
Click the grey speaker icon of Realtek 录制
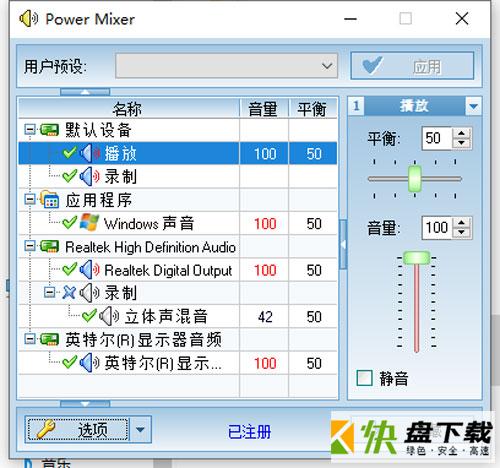[x=90, y=293]
